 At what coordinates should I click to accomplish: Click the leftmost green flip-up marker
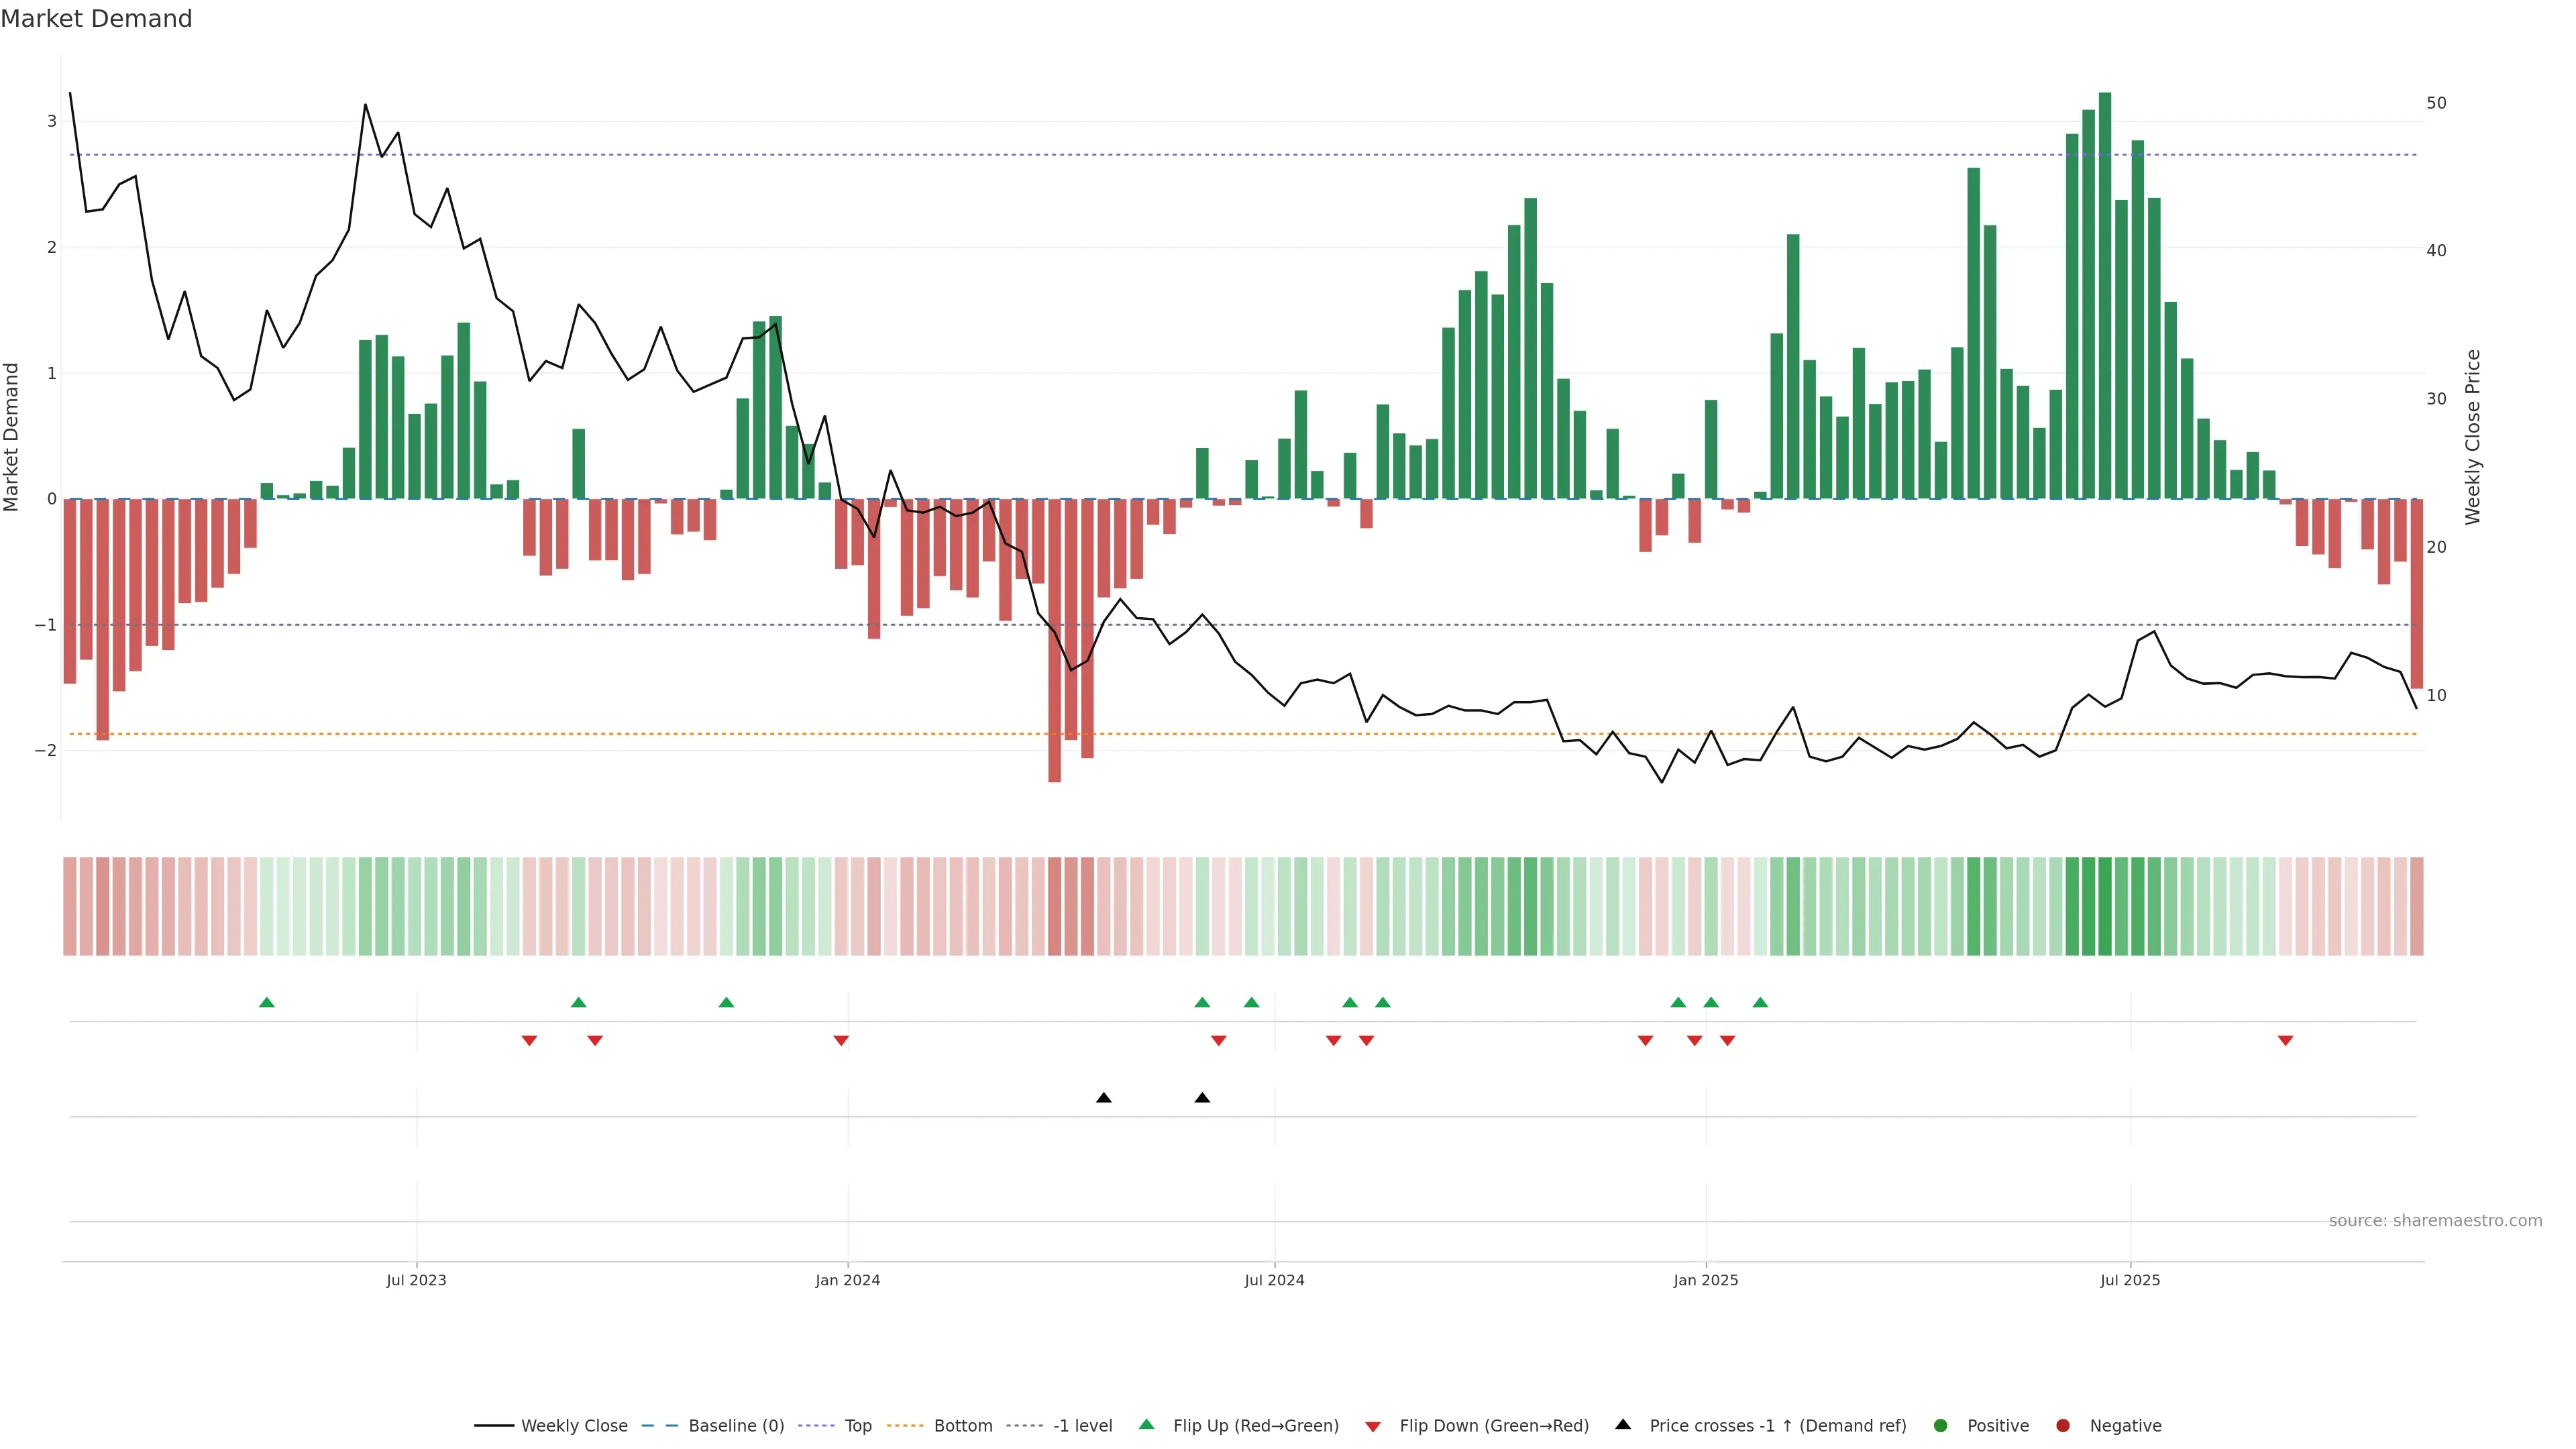coord(266,1002)
